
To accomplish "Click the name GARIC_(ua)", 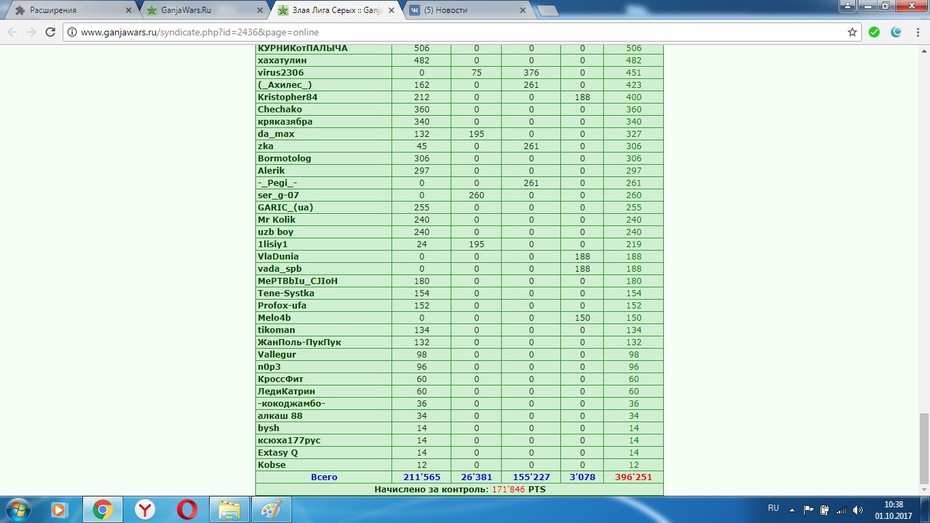I will (285, 208).
